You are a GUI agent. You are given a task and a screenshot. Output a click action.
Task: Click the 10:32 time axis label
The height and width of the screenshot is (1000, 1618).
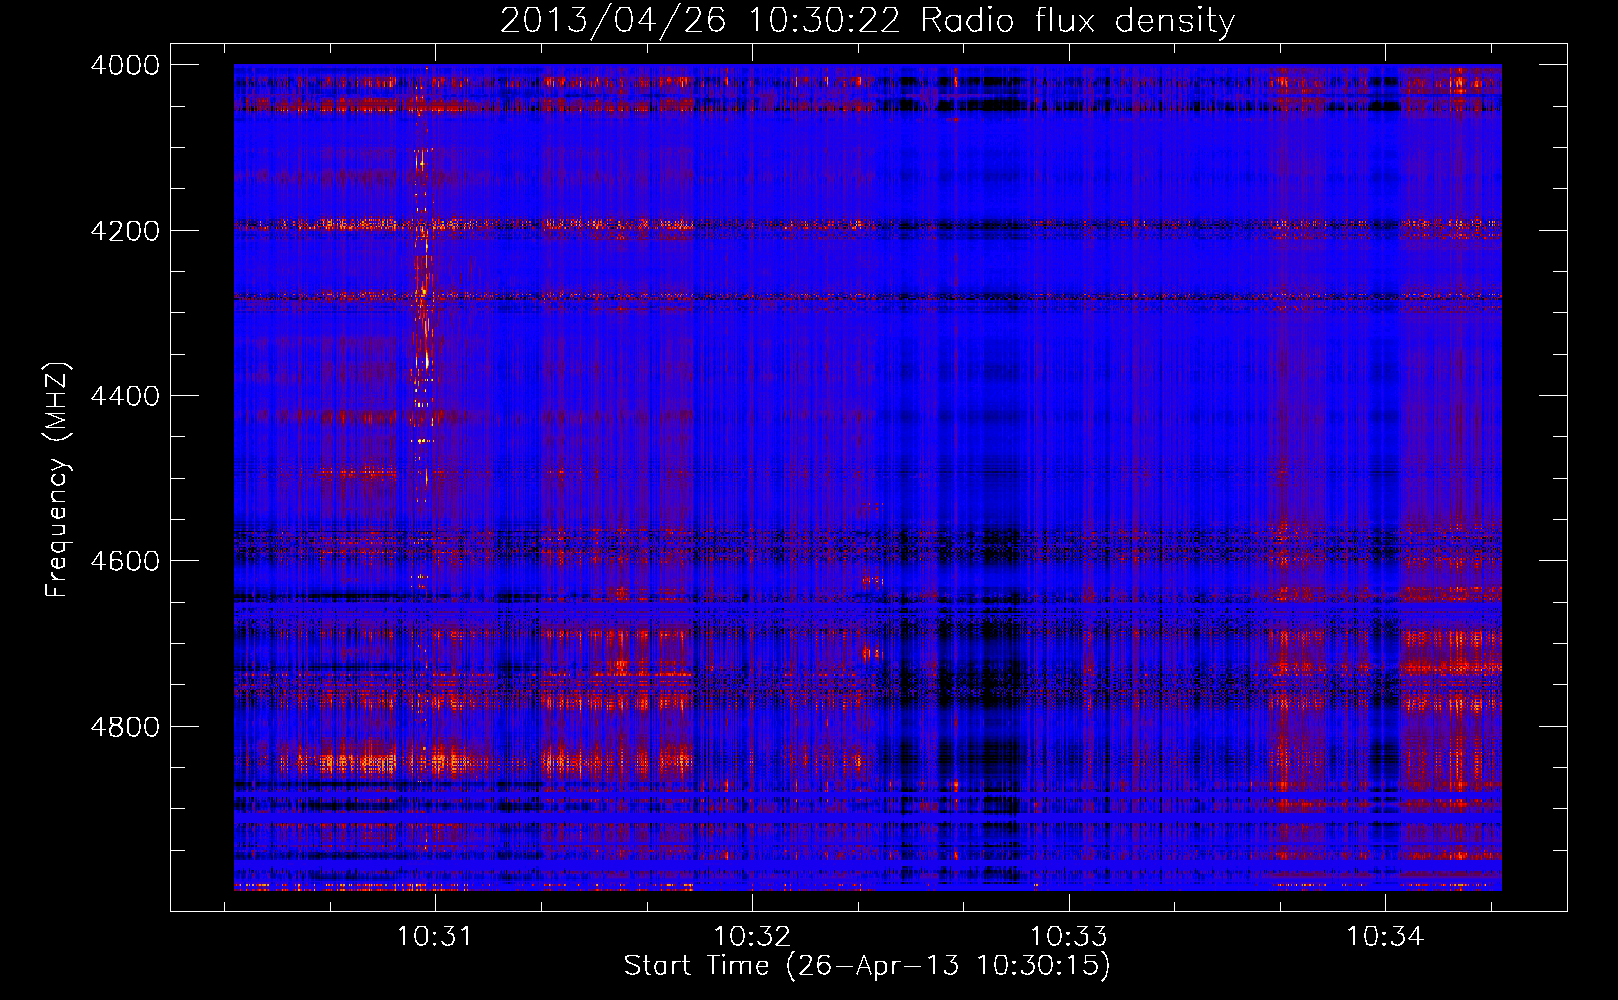pos(751,937)
